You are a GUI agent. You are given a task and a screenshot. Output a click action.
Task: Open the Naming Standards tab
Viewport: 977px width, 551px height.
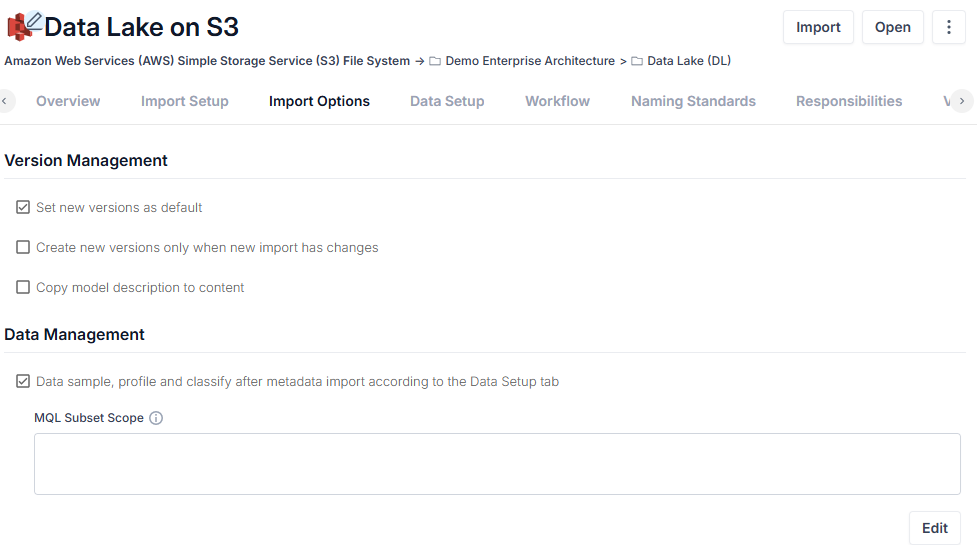pos(693,101)
